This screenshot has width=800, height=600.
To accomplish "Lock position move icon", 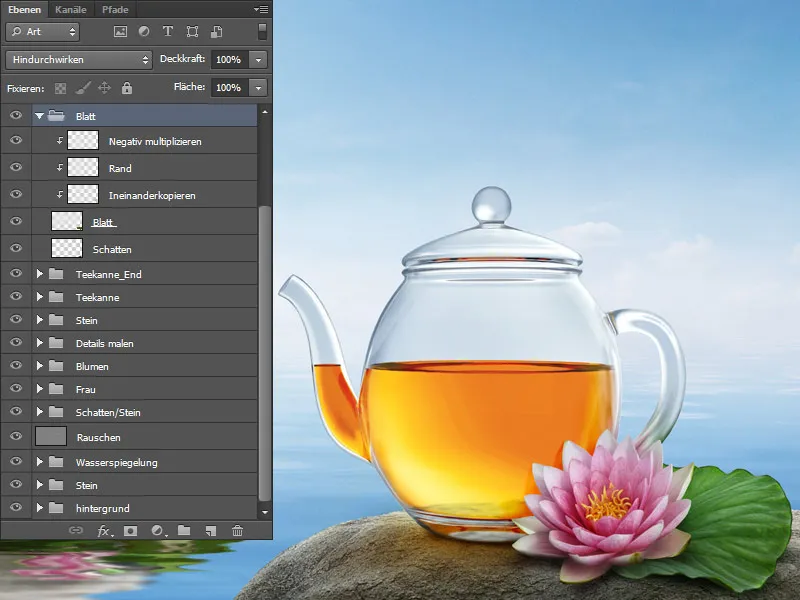I will (105, 88).
